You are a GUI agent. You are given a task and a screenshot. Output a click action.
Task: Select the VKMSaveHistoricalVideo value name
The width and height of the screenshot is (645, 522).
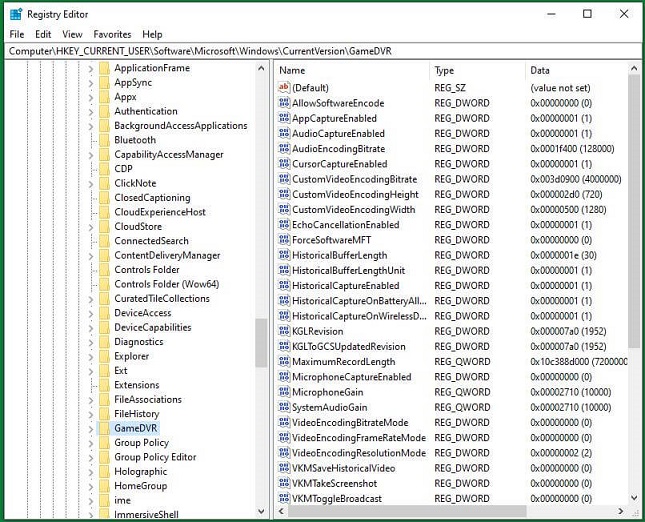(343, 468)
